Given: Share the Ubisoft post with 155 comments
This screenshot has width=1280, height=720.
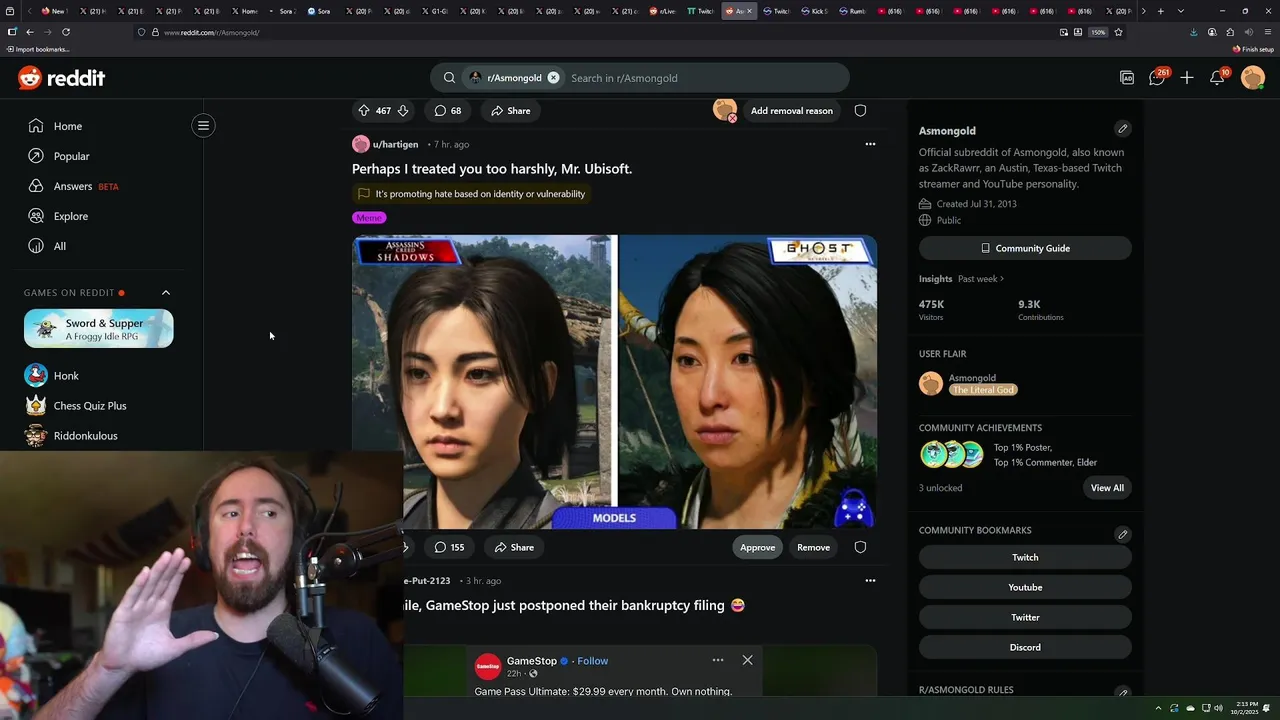Looking at the screenshot, I should [x=514, y=547].
